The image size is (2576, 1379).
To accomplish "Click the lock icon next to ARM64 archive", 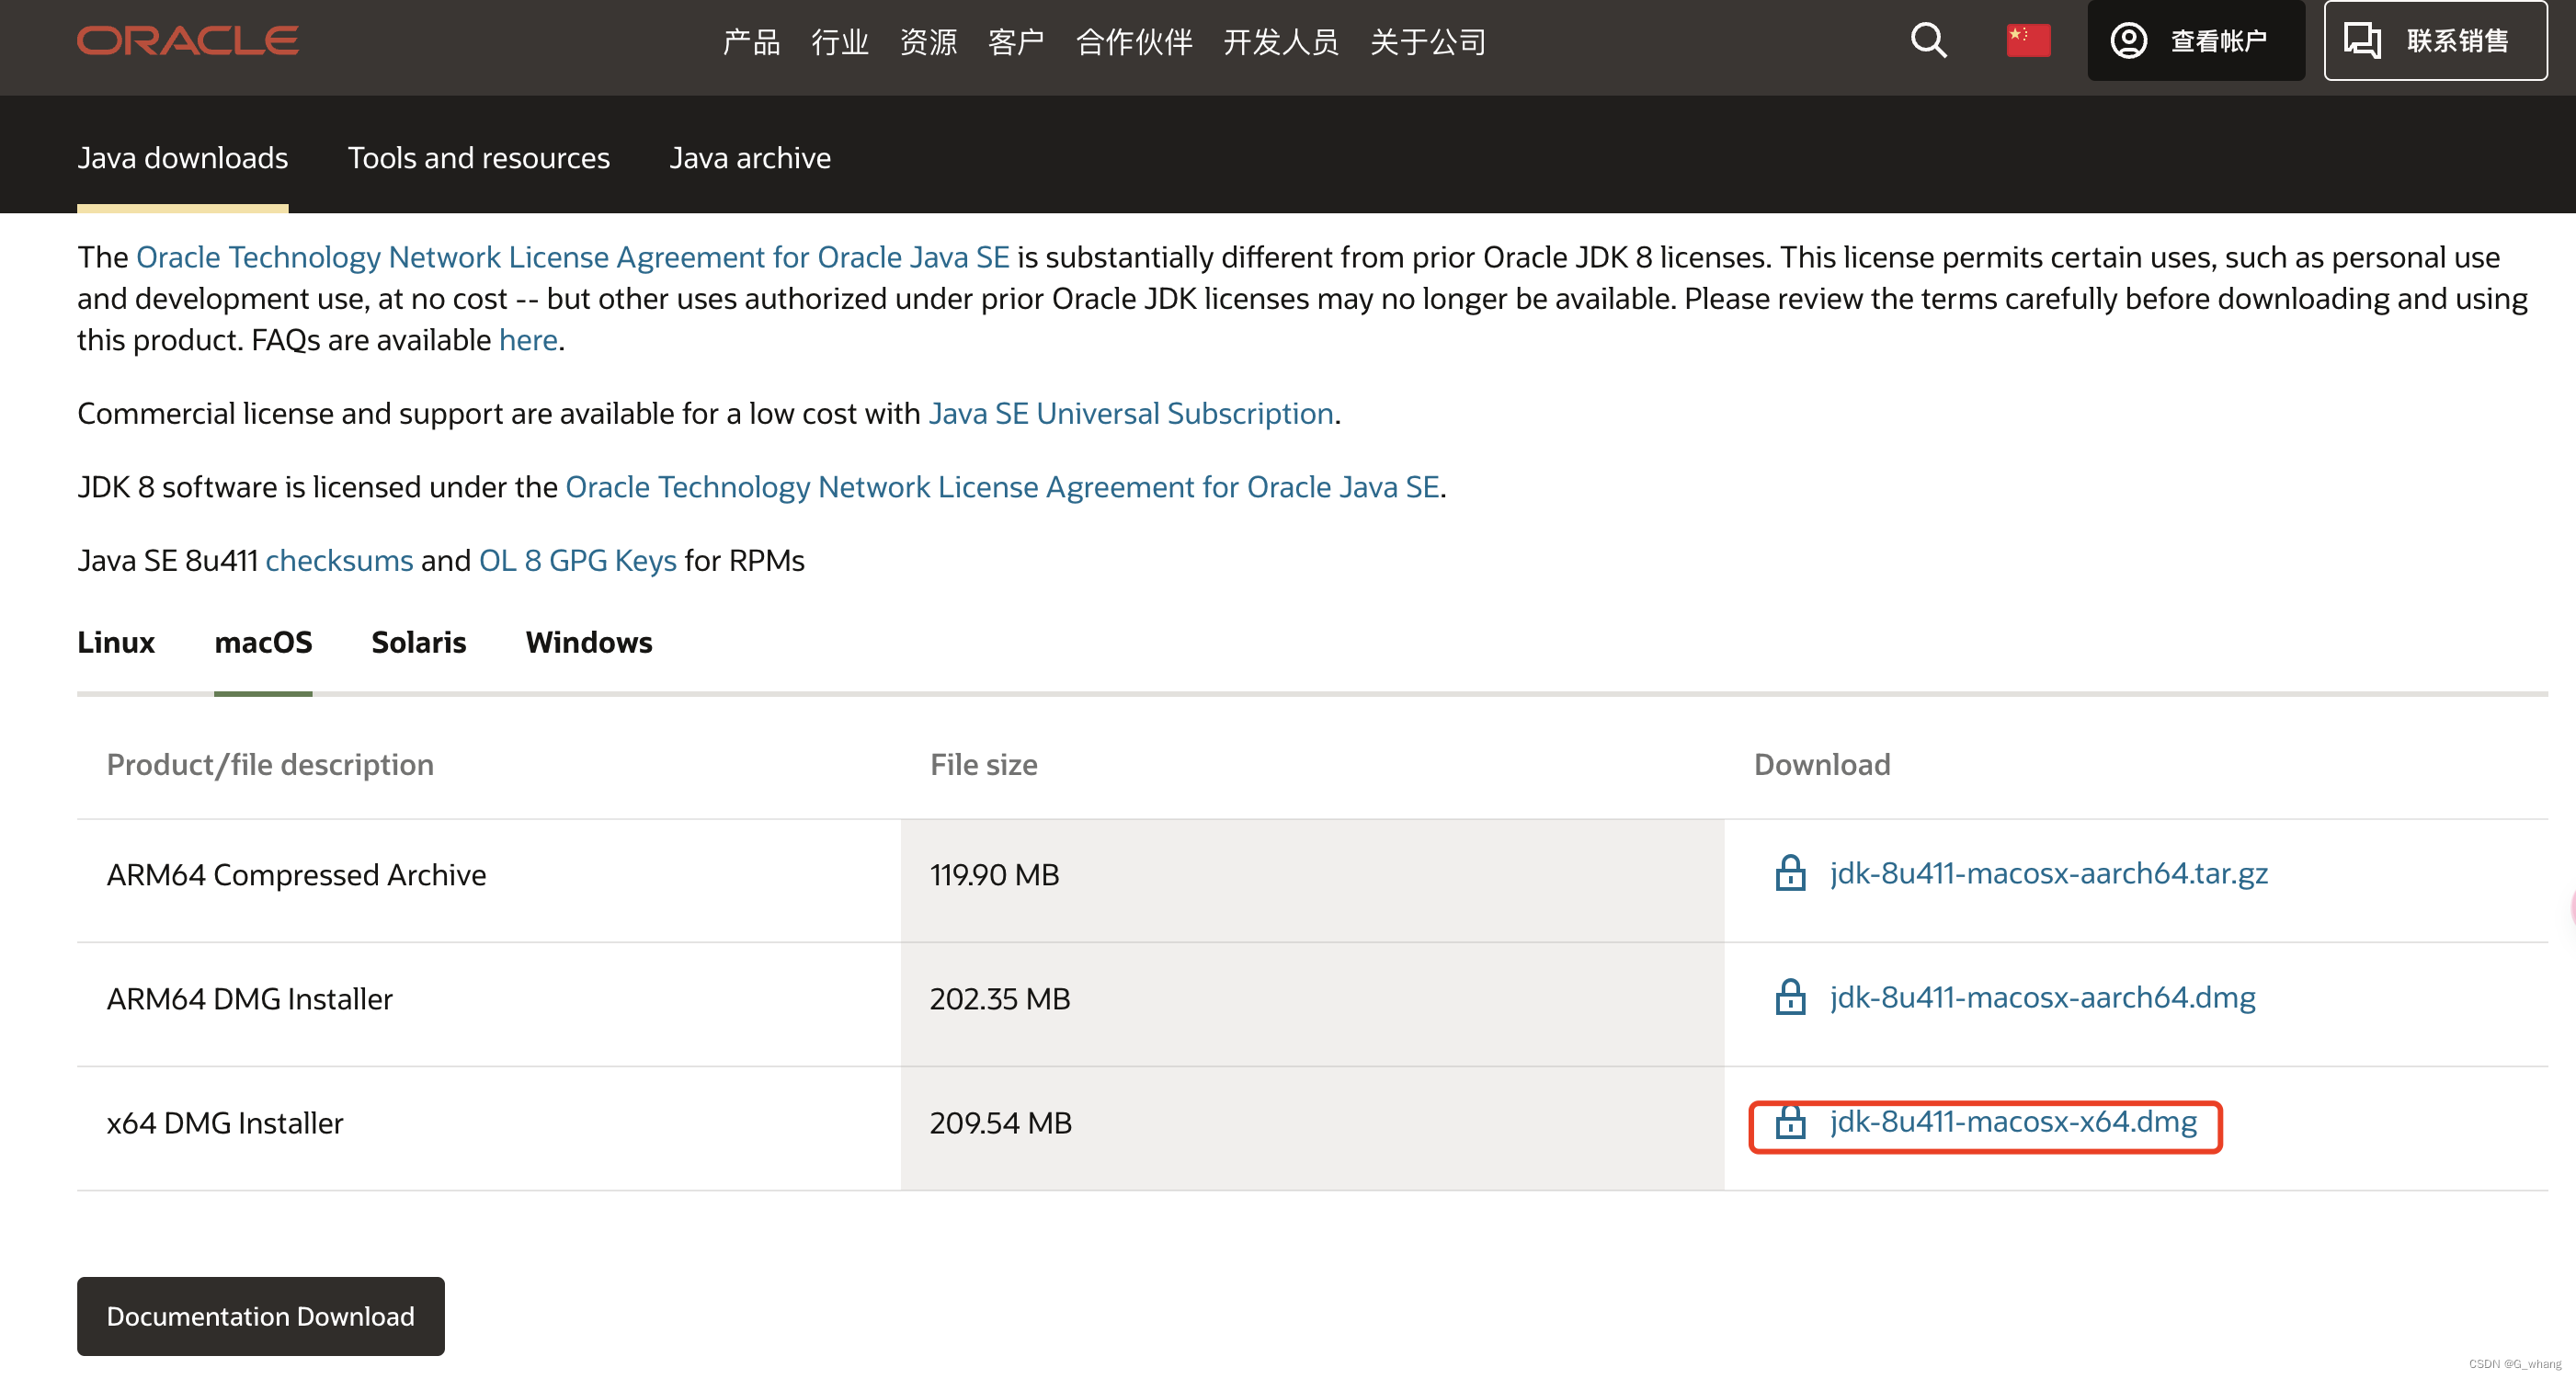I will click(x=1789, y=872).
